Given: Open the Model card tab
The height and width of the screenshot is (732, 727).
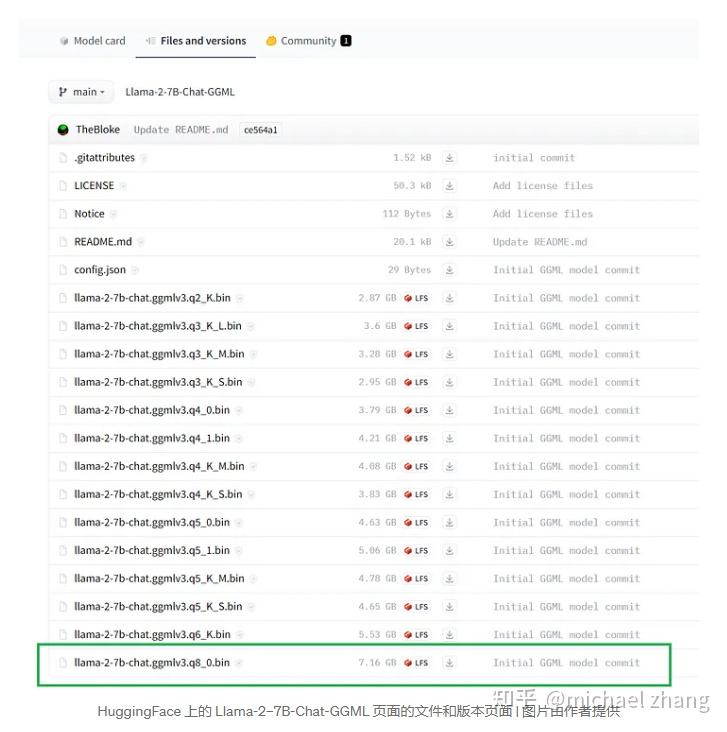Looking at the screenshot, I should [x=92, y=41].
